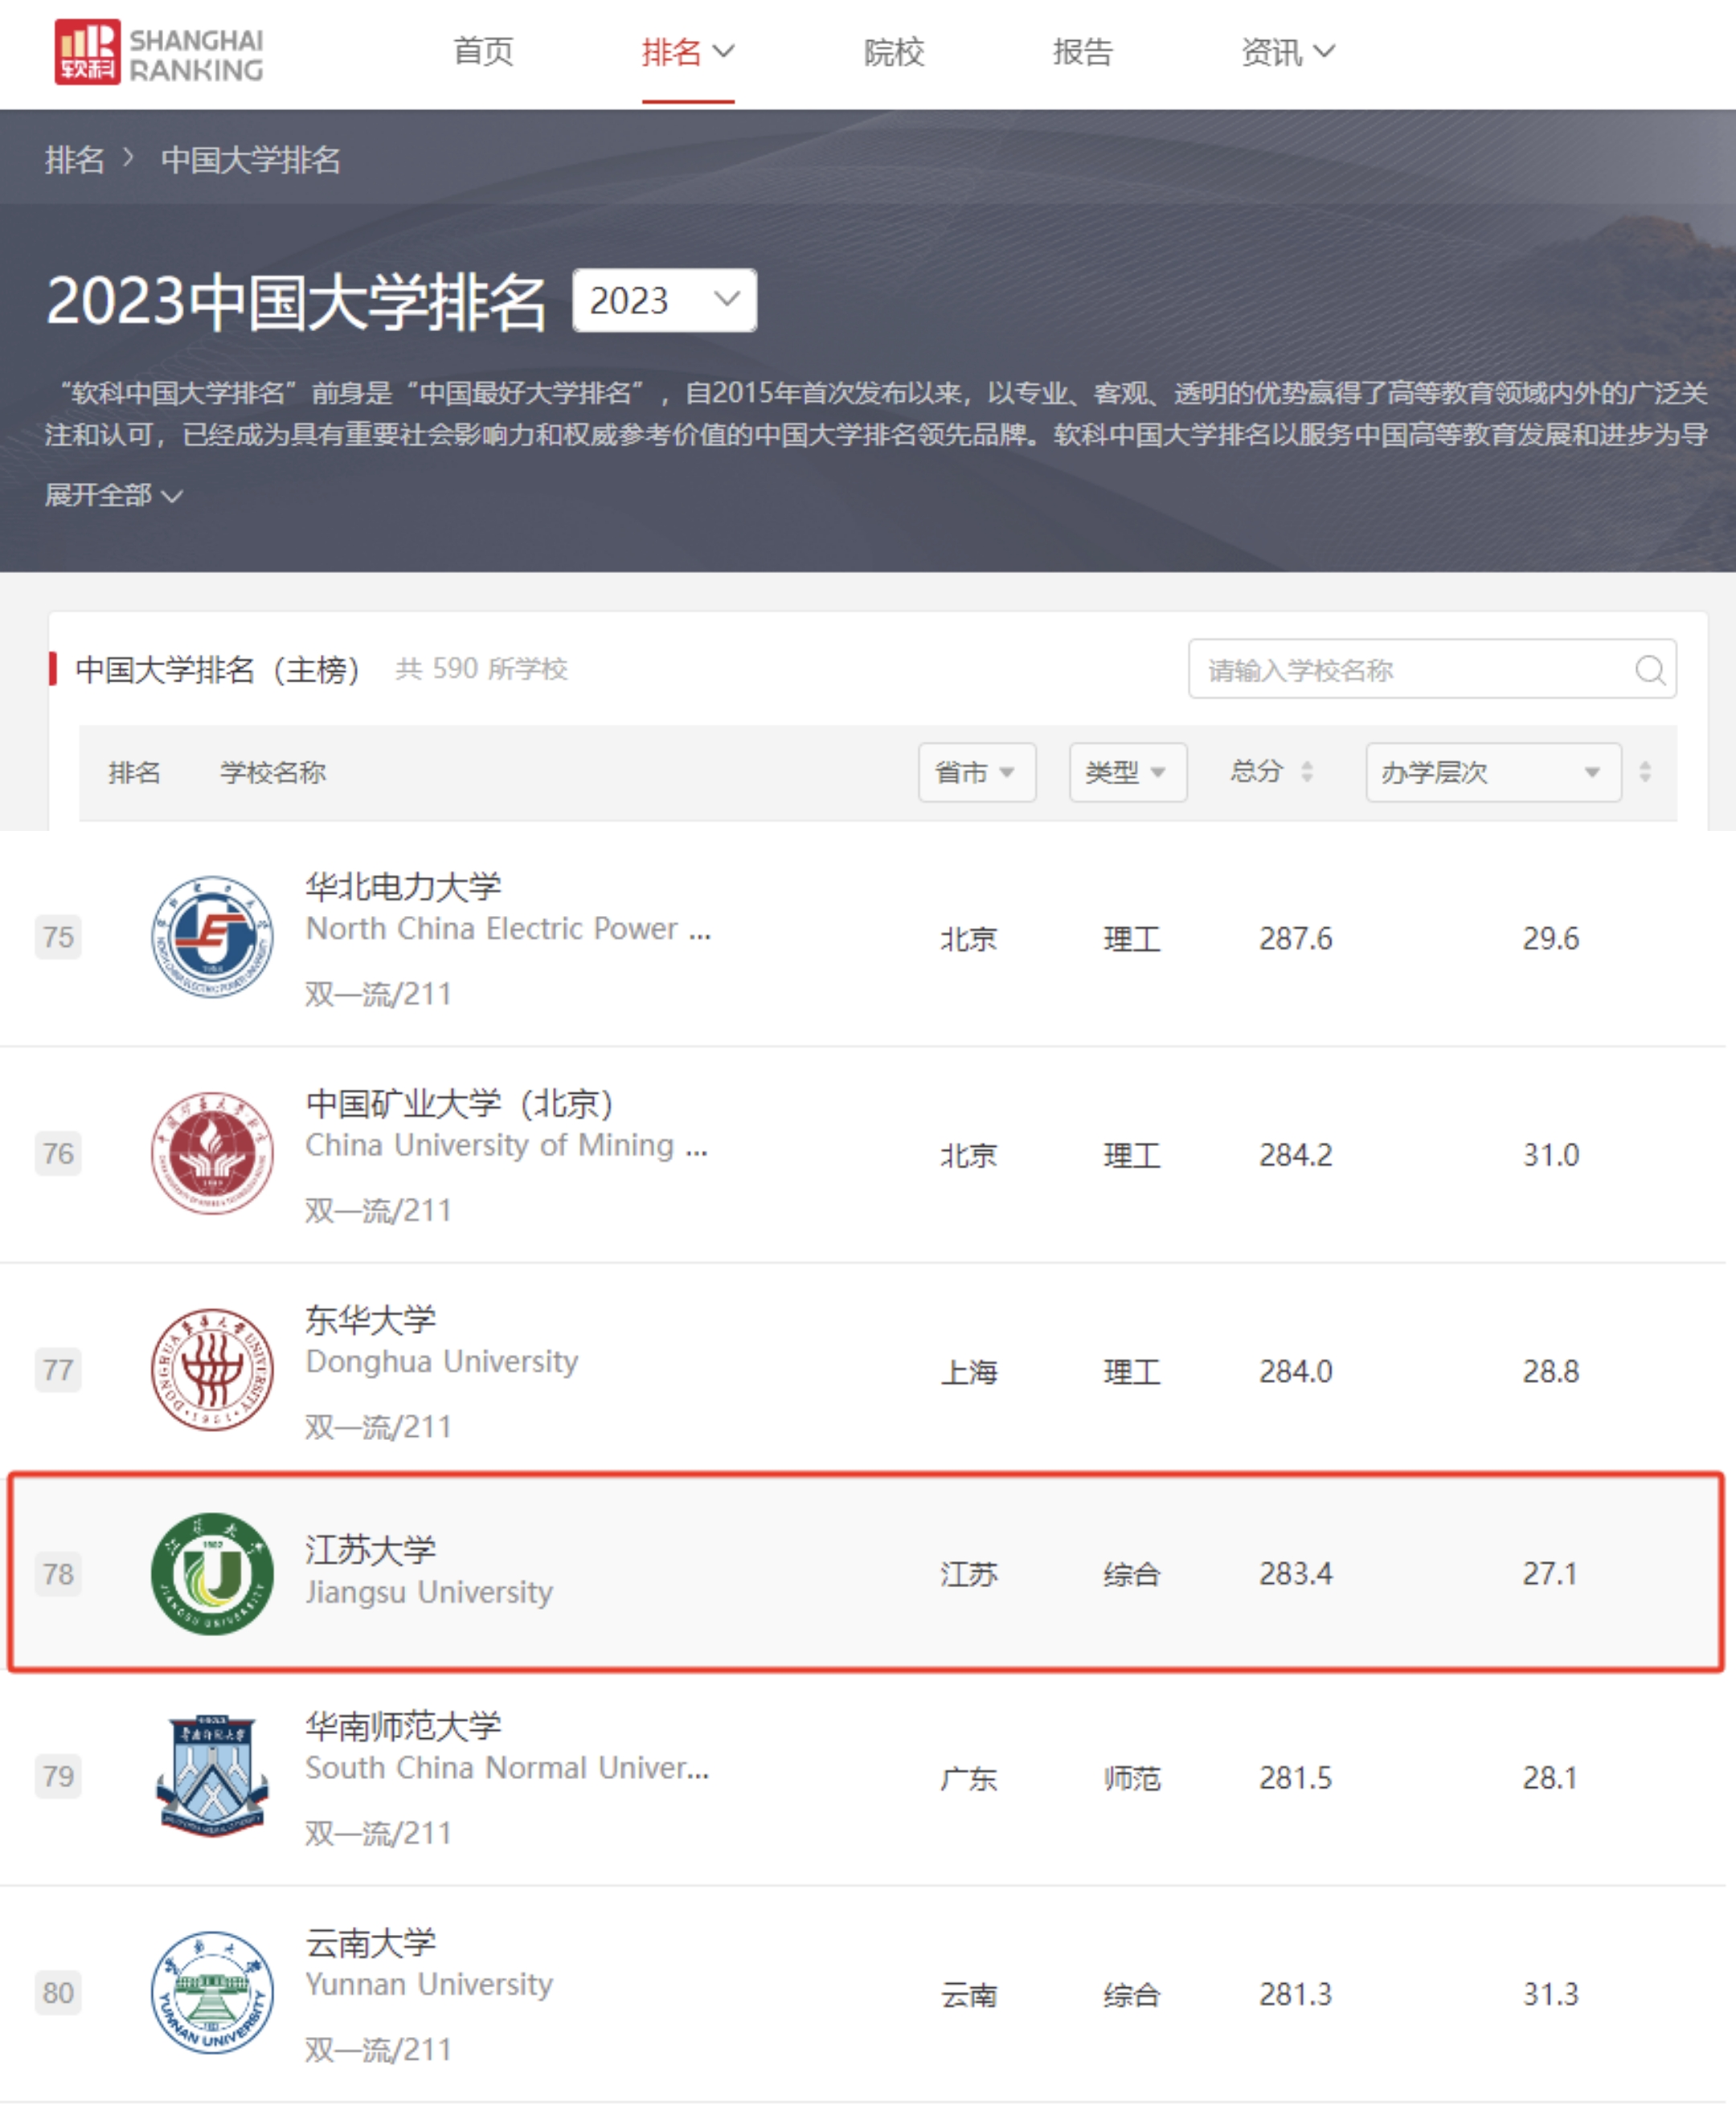Open the 类型 type filter
Viewport: 1736px width, 2107px height.
tap(1127, 772)
